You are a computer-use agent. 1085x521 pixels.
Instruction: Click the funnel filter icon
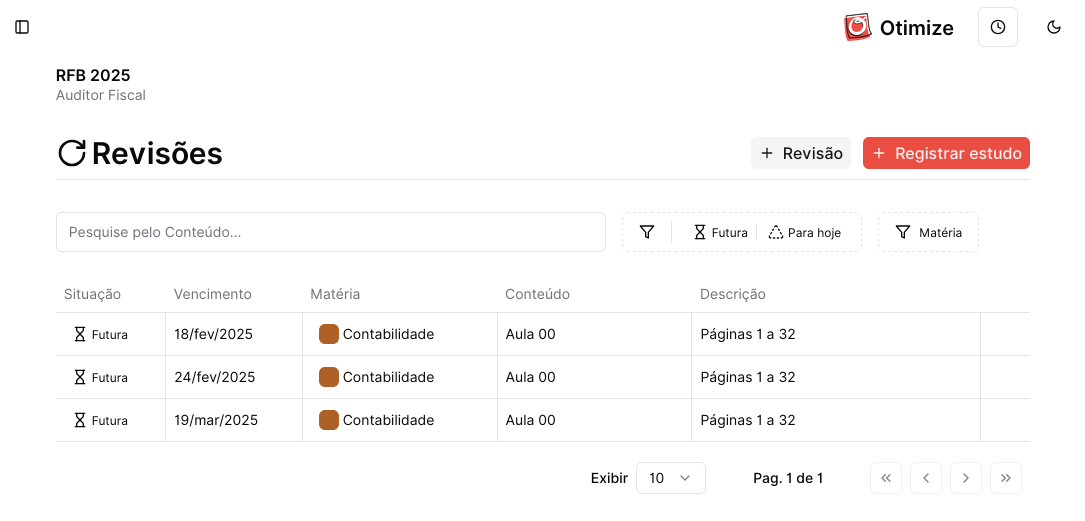[647, 232]
